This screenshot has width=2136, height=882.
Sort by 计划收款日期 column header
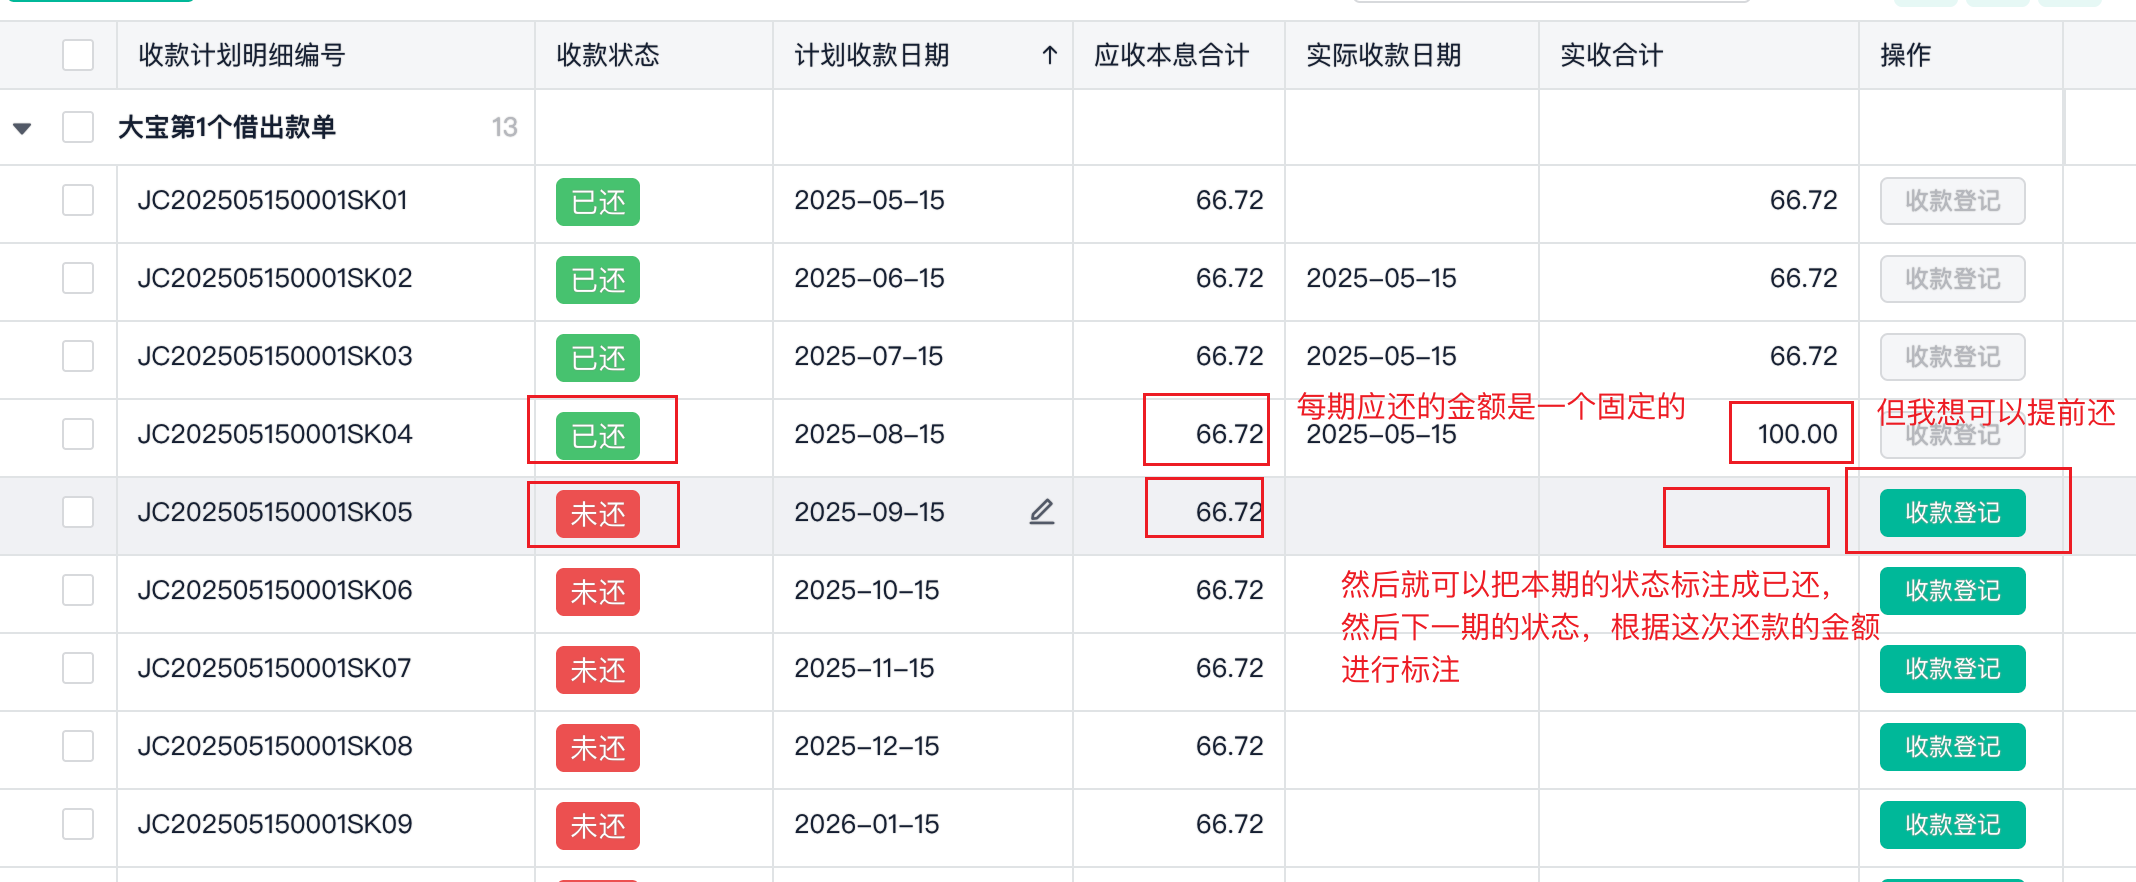[x=872, y=55]
